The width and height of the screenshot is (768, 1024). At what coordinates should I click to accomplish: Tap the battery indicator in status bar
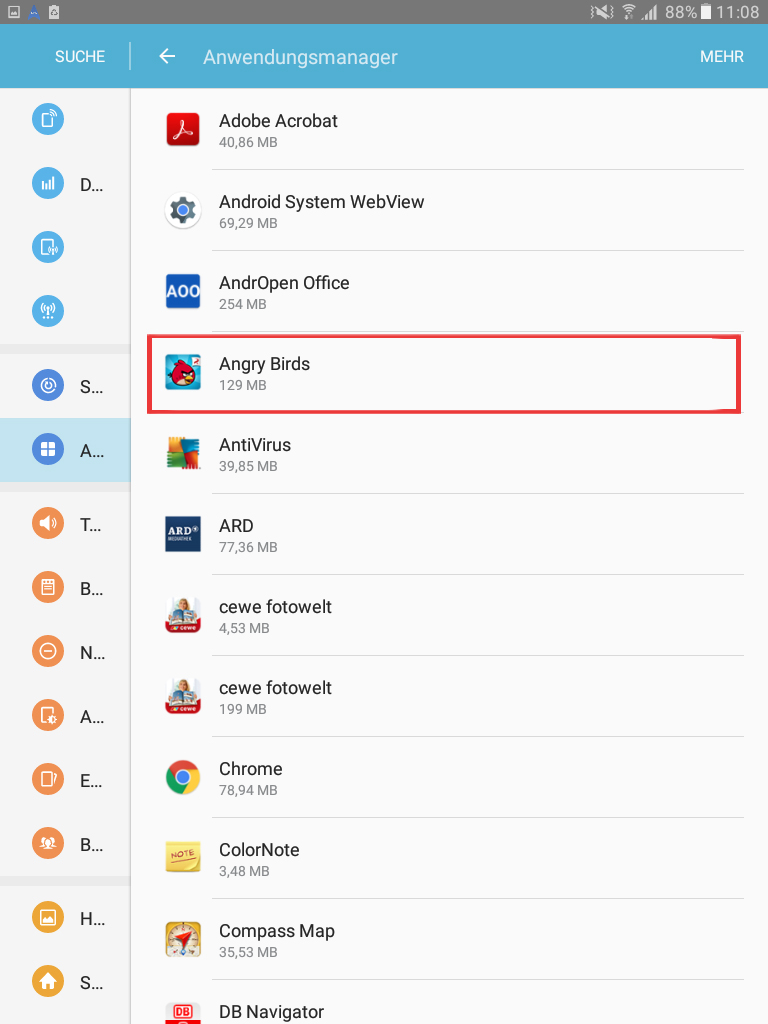[x=706, y=12]
